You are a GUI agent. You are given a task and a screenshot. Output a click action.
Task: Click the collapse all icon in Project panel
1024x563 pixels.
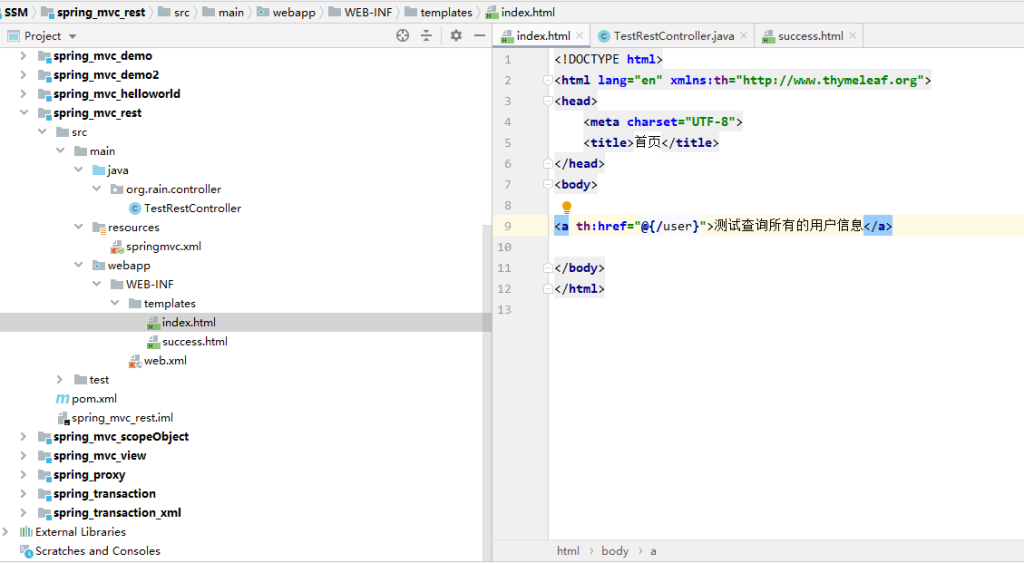[x=427, y=35]
